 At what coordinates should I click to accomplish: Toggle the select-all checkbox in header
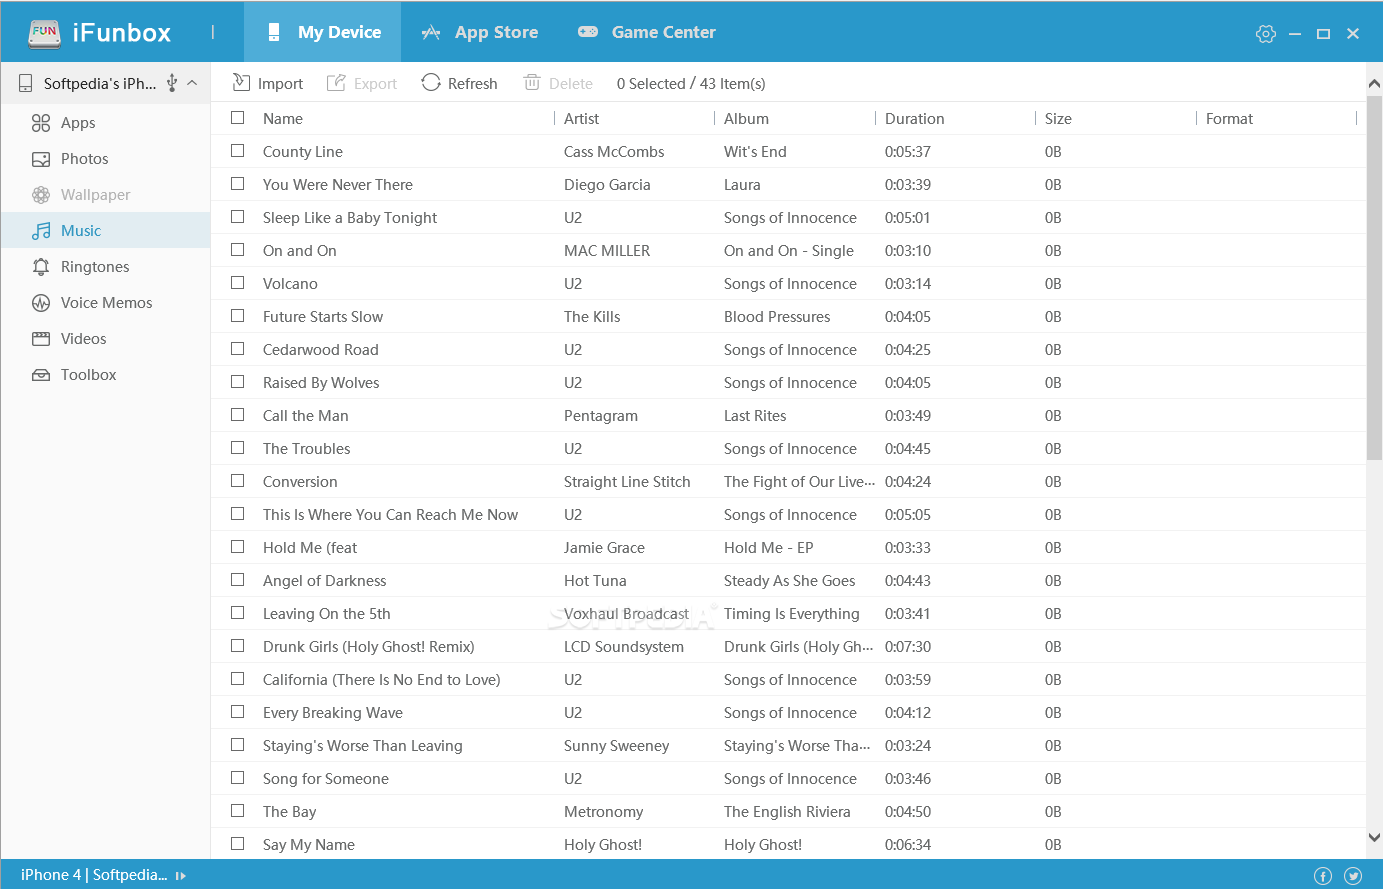tap(238, 118)
